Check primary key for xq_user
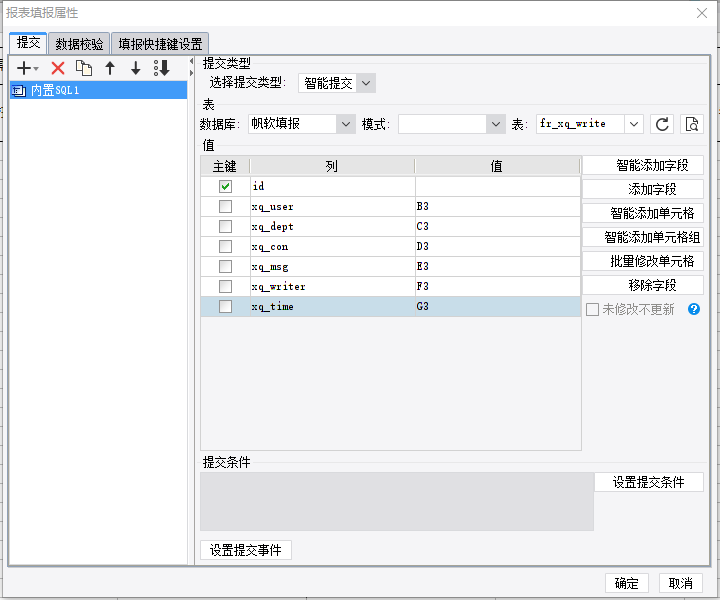 click(x=225, y=207)
